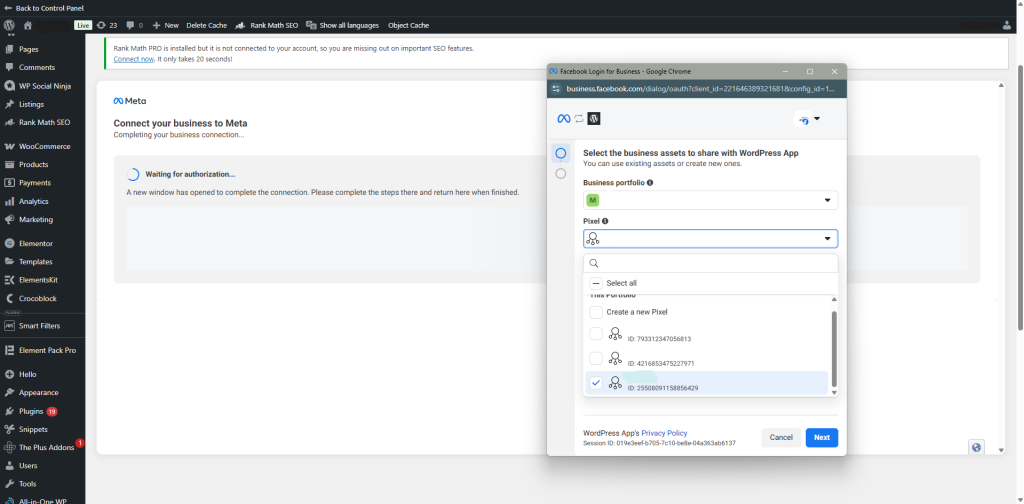Open Rank Math SEO sidebar item
Viewport: 1024px width, 504px height.
pos(42,122)
